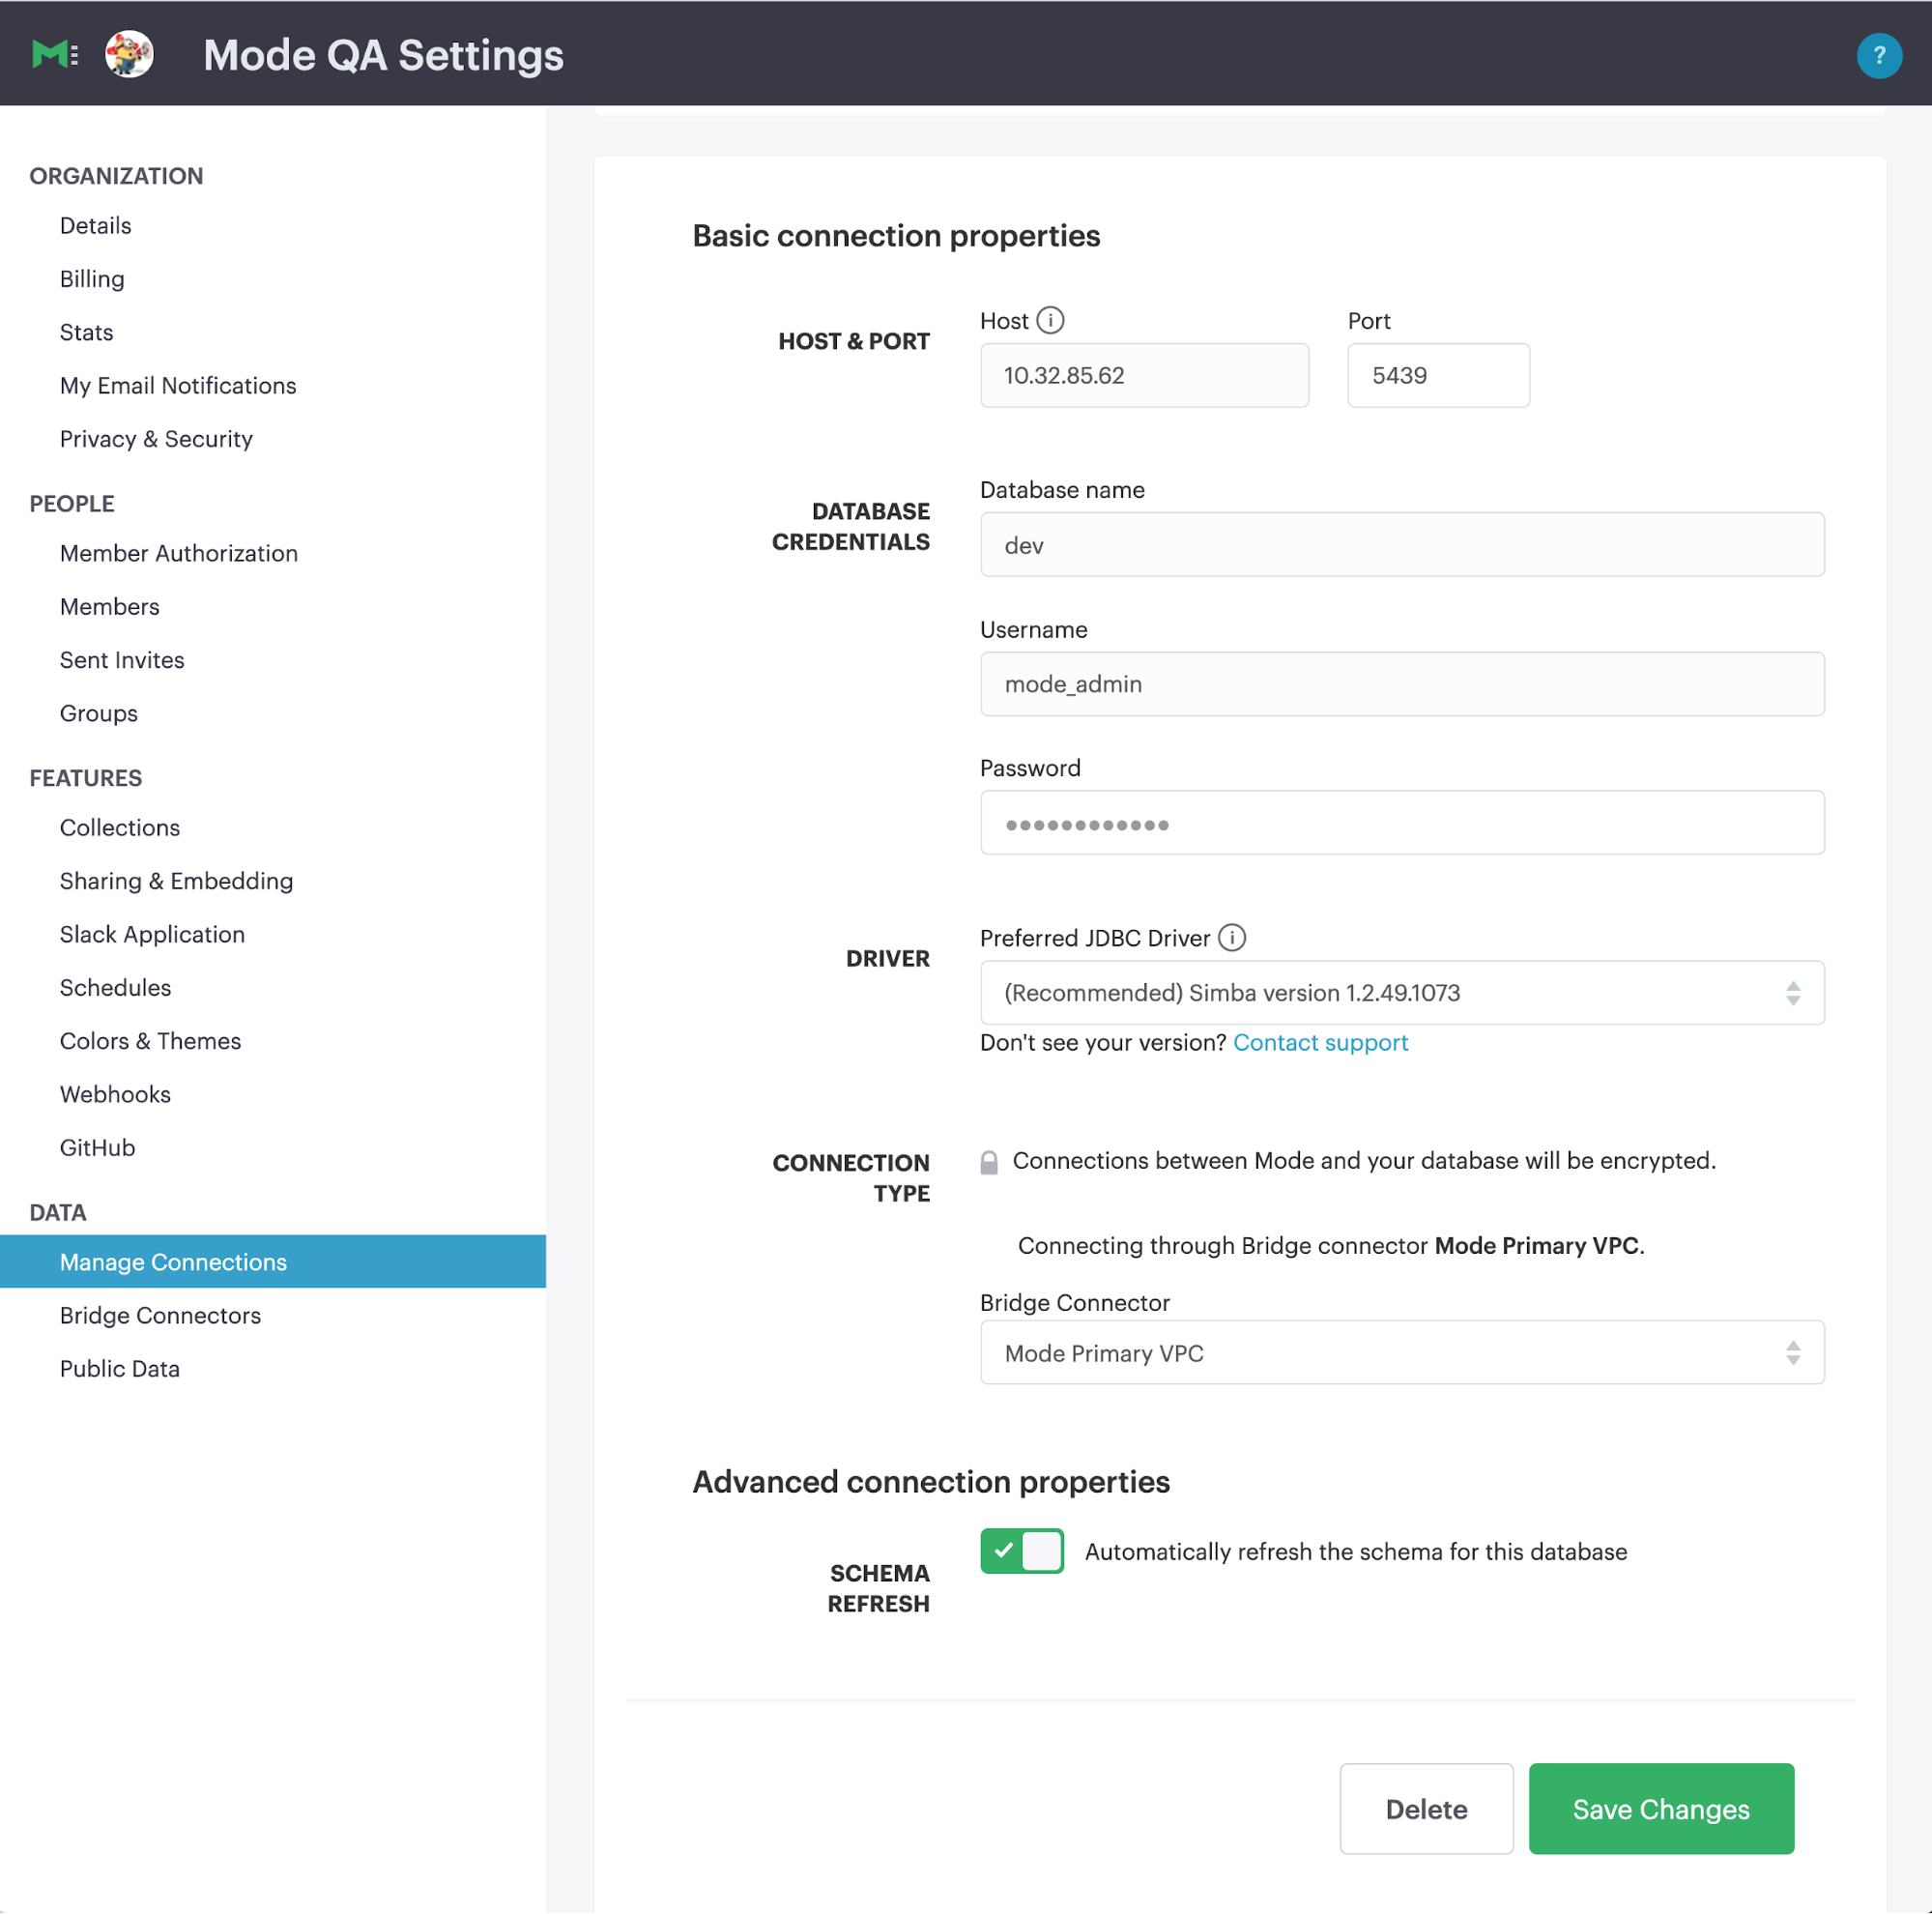1932x1914 pixels.
Task: Focus the Host input field
Action: coord(1144,375)
